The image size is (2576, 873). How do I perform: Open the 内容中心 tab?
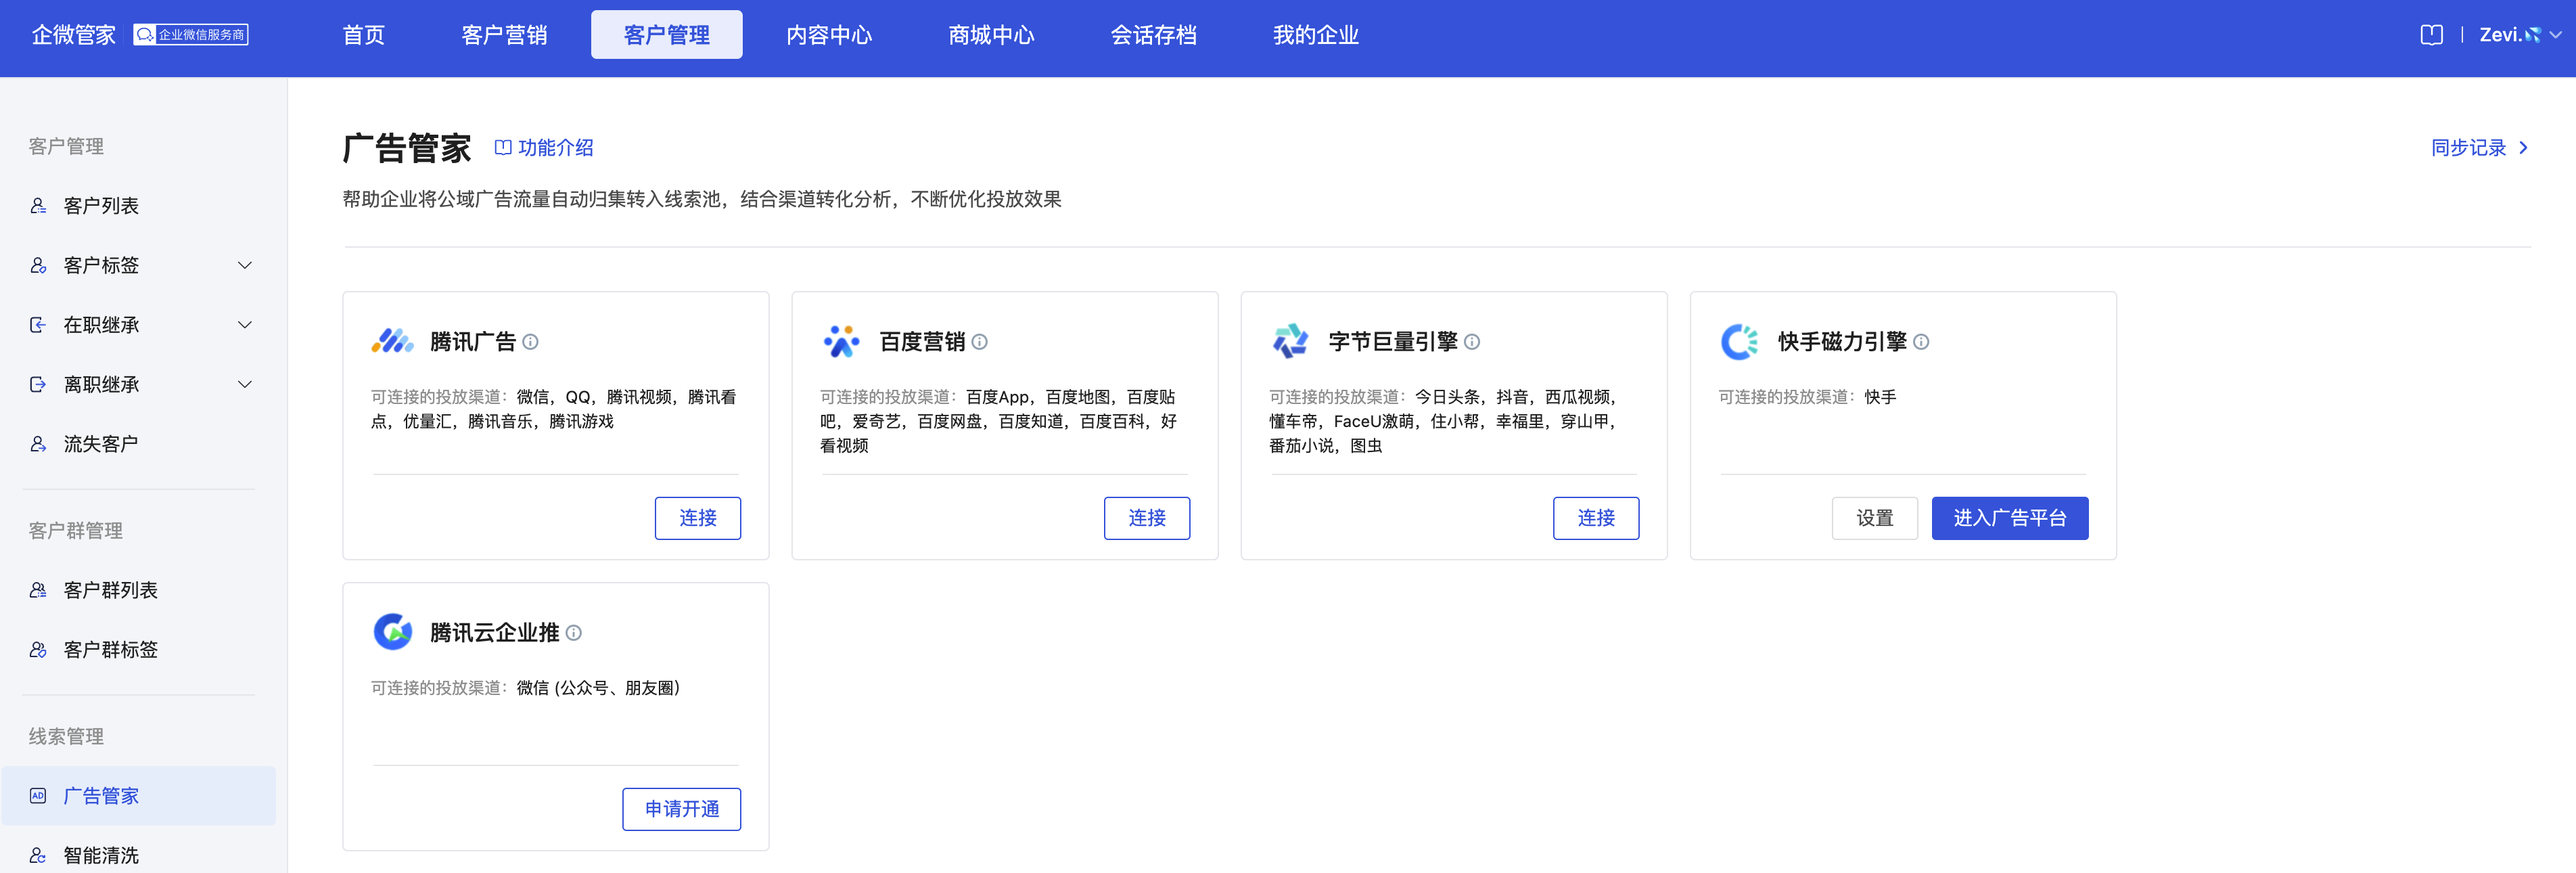(828, 35)
